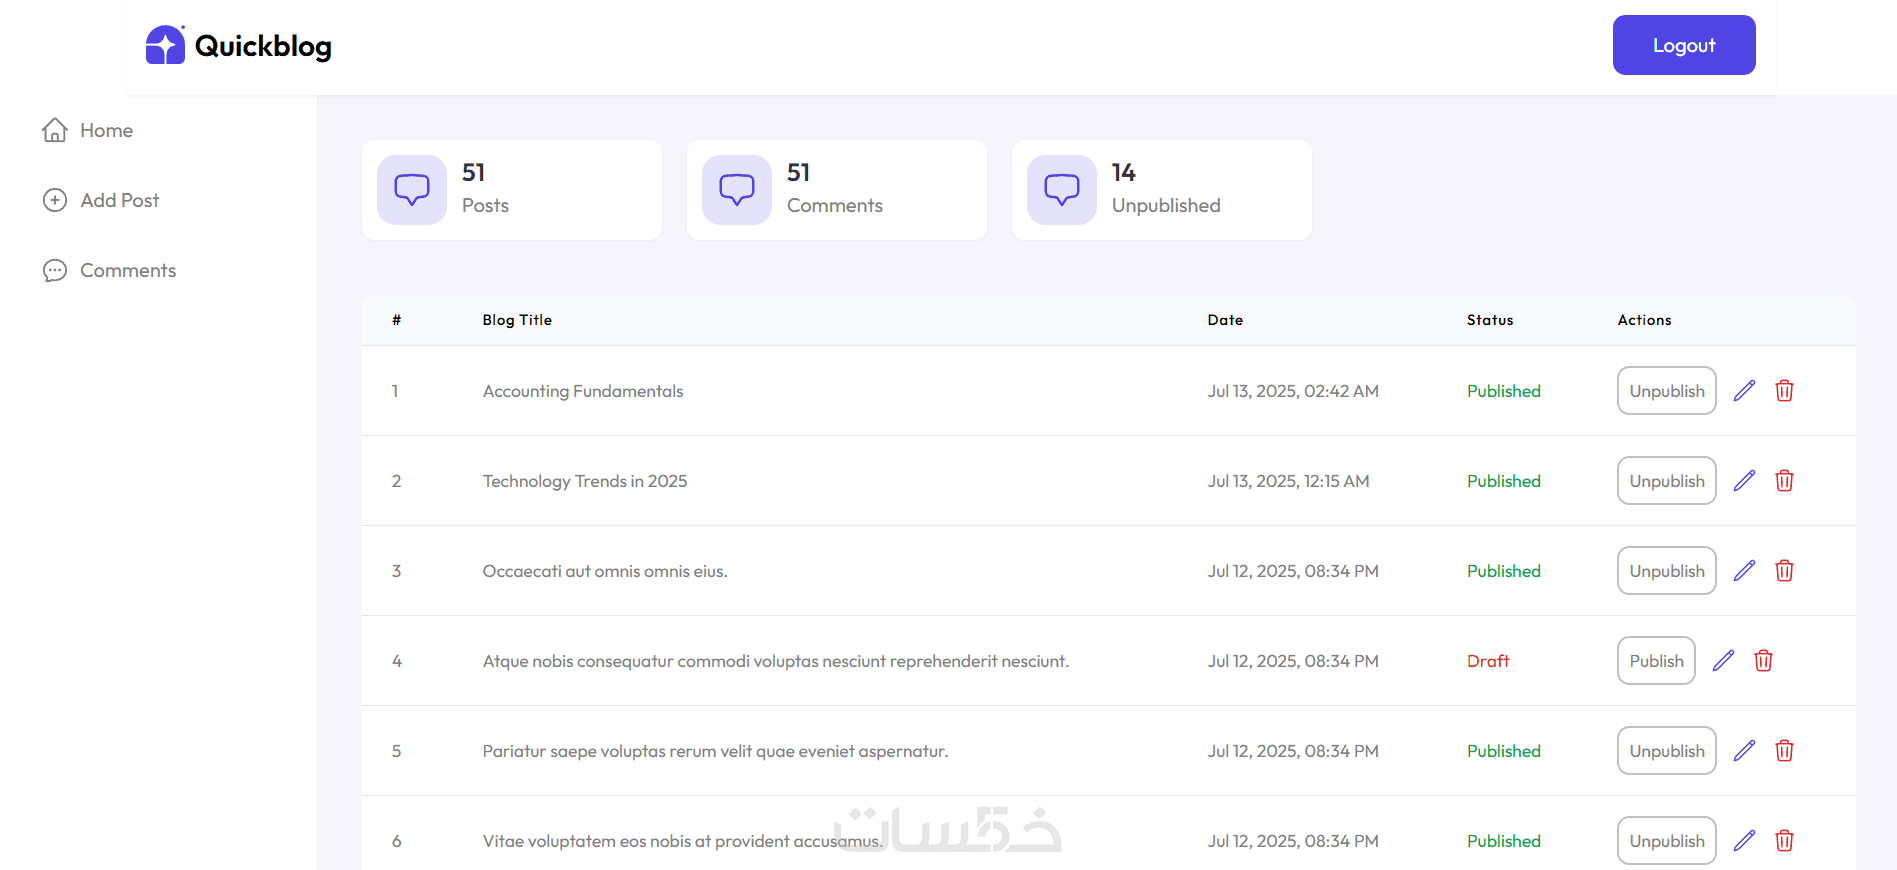This screenshot has width=1897, height=870.
Task: Delete the Accounting Fundamentals post via trash icon
Action: (x=1784, y=391)
